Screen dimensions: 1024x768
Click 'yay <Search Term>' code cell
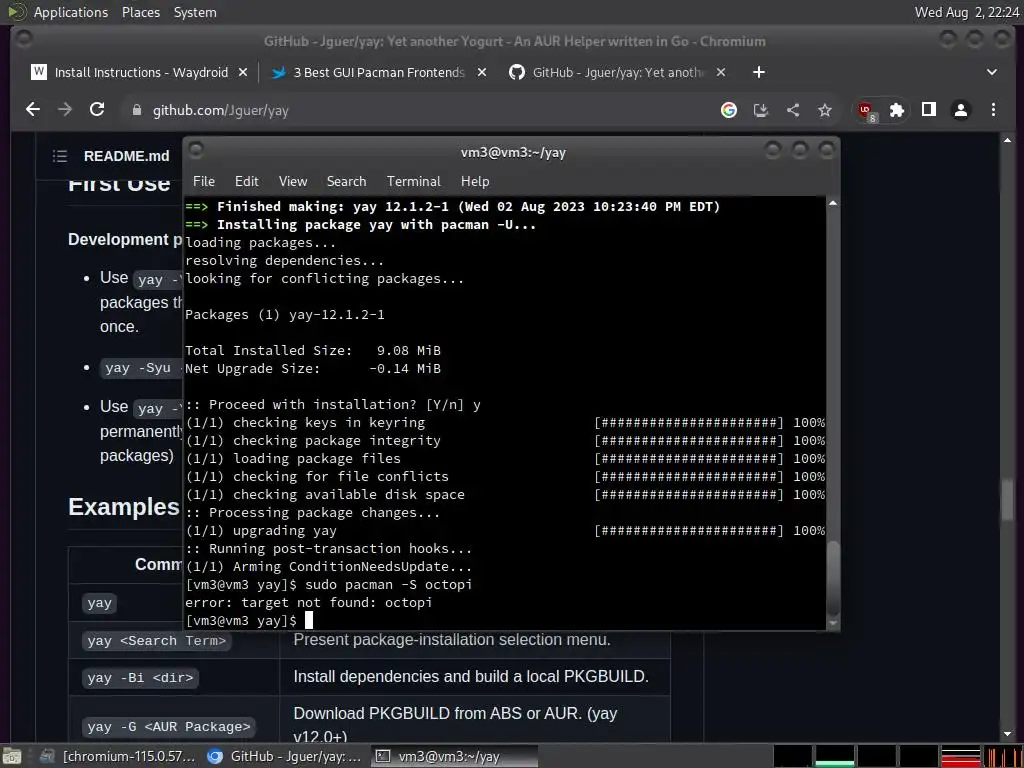(156, 641)
